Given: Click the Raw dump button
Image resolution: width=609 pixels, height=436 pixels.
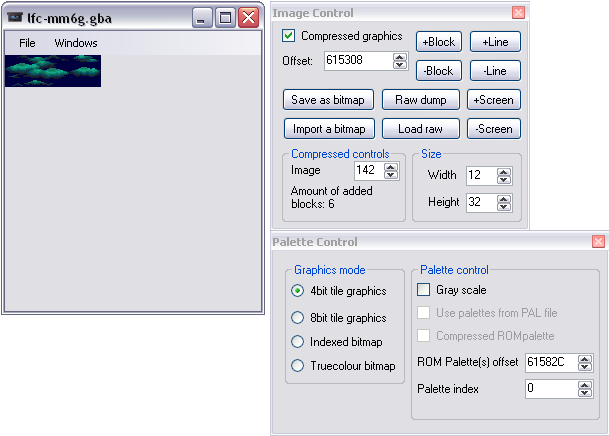Looking at the screenshot, I should pos(420,100).
